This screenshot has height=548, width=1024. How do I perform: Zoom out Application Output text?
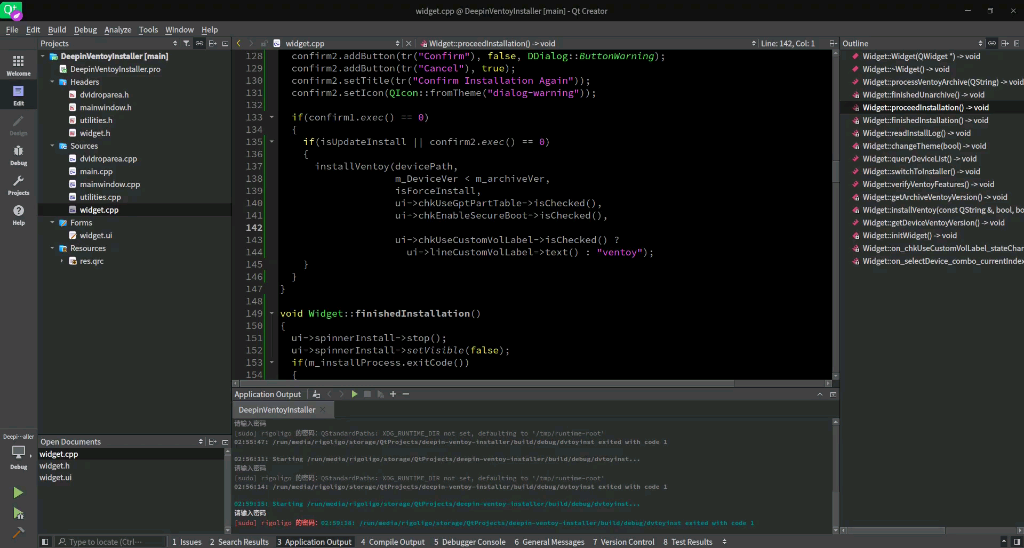coord(406,394)
